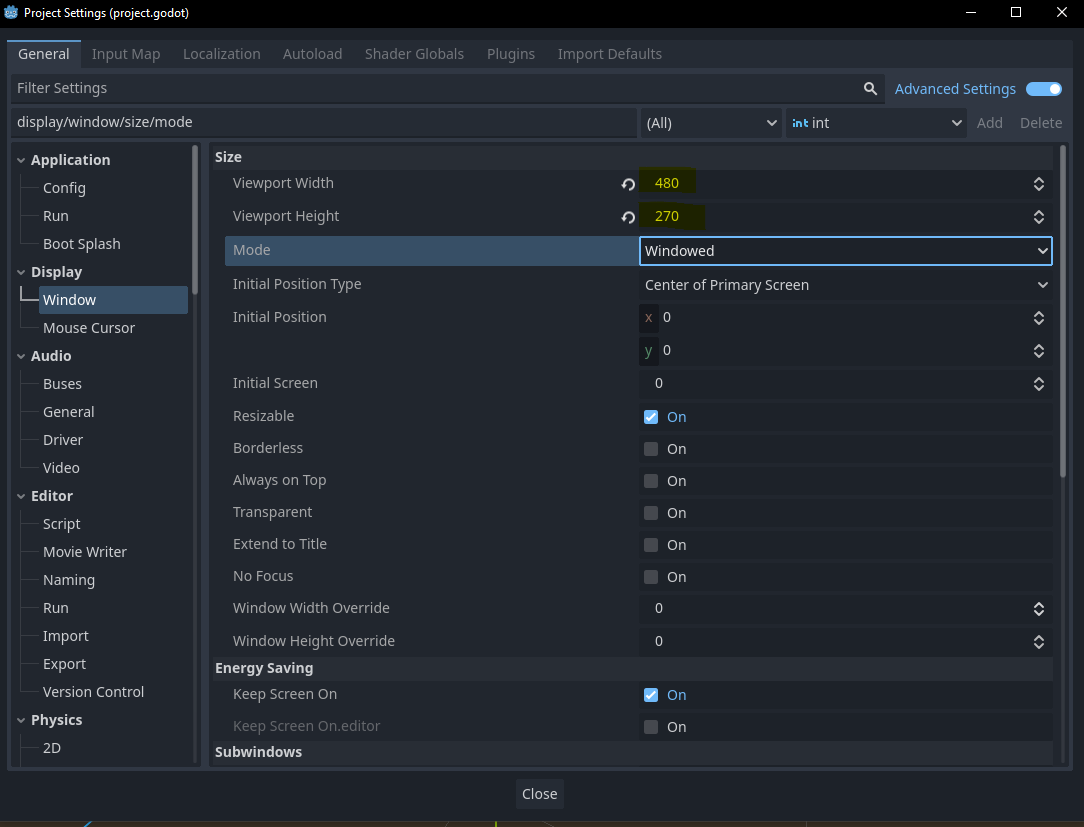The height and width of the screenshot is (827, 1084).
Task: Click the search magnifier icon in Filter Settings
Action: pyautogui.click(x=870, y=89)
